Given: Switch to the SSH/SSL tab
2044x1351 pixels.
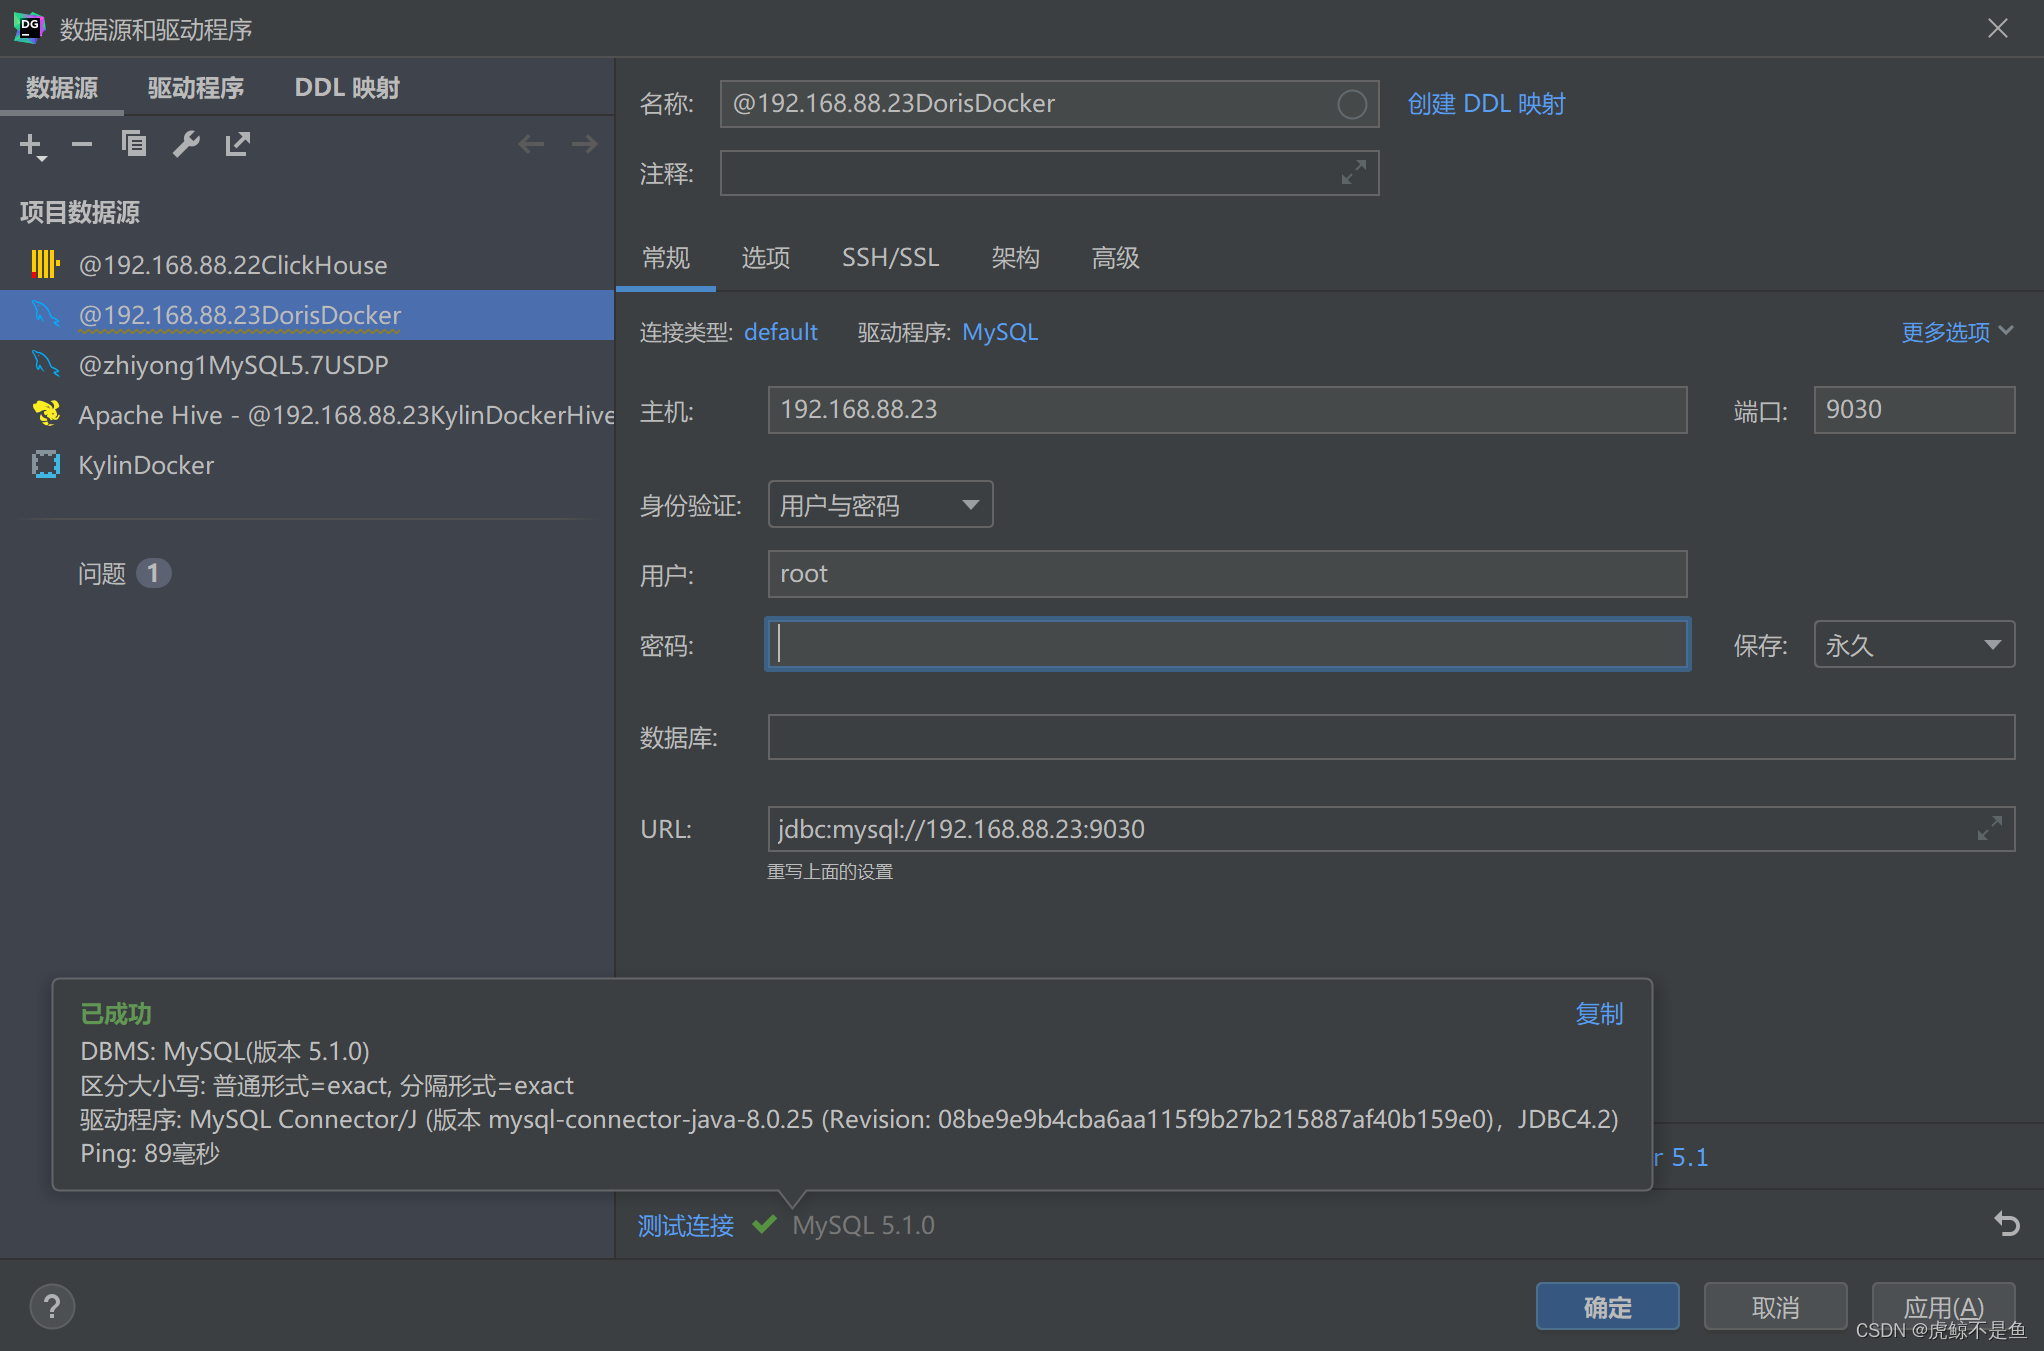Looking at the screenshot, I should click(890, 258).
